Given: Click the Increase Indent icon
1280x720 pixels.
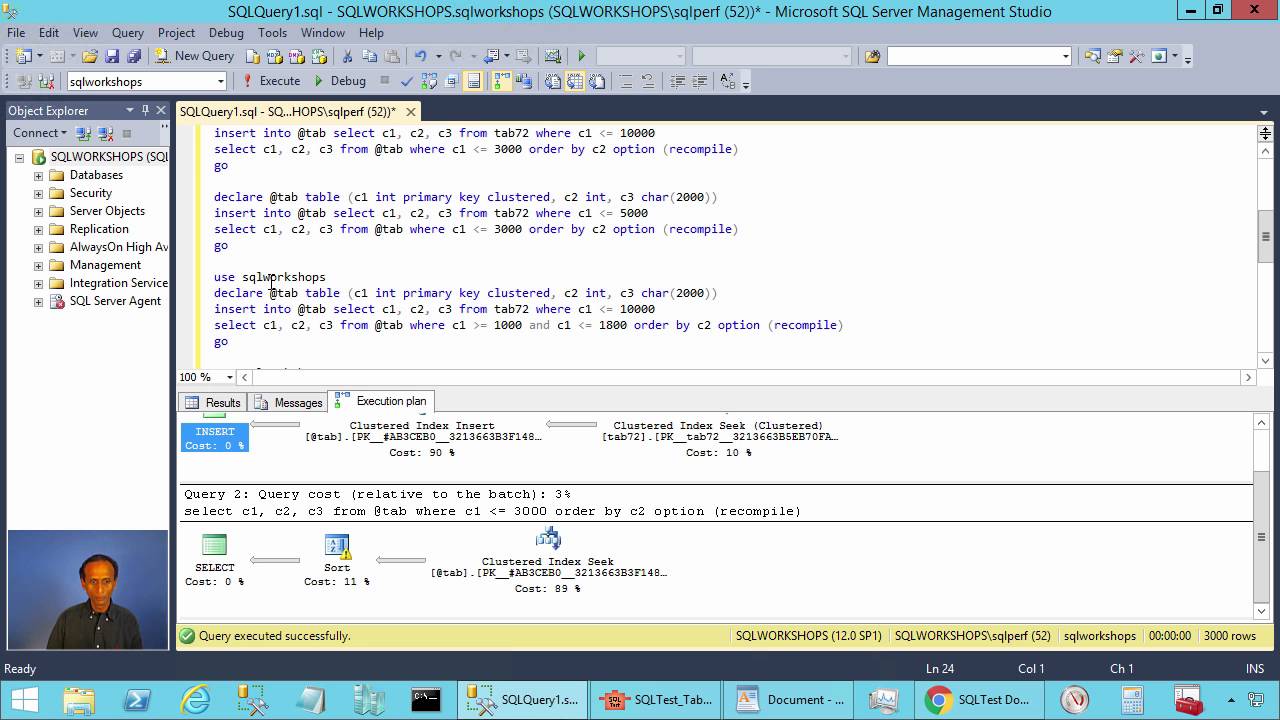Looking at the screenshot, I should click(x=699, y=81).
